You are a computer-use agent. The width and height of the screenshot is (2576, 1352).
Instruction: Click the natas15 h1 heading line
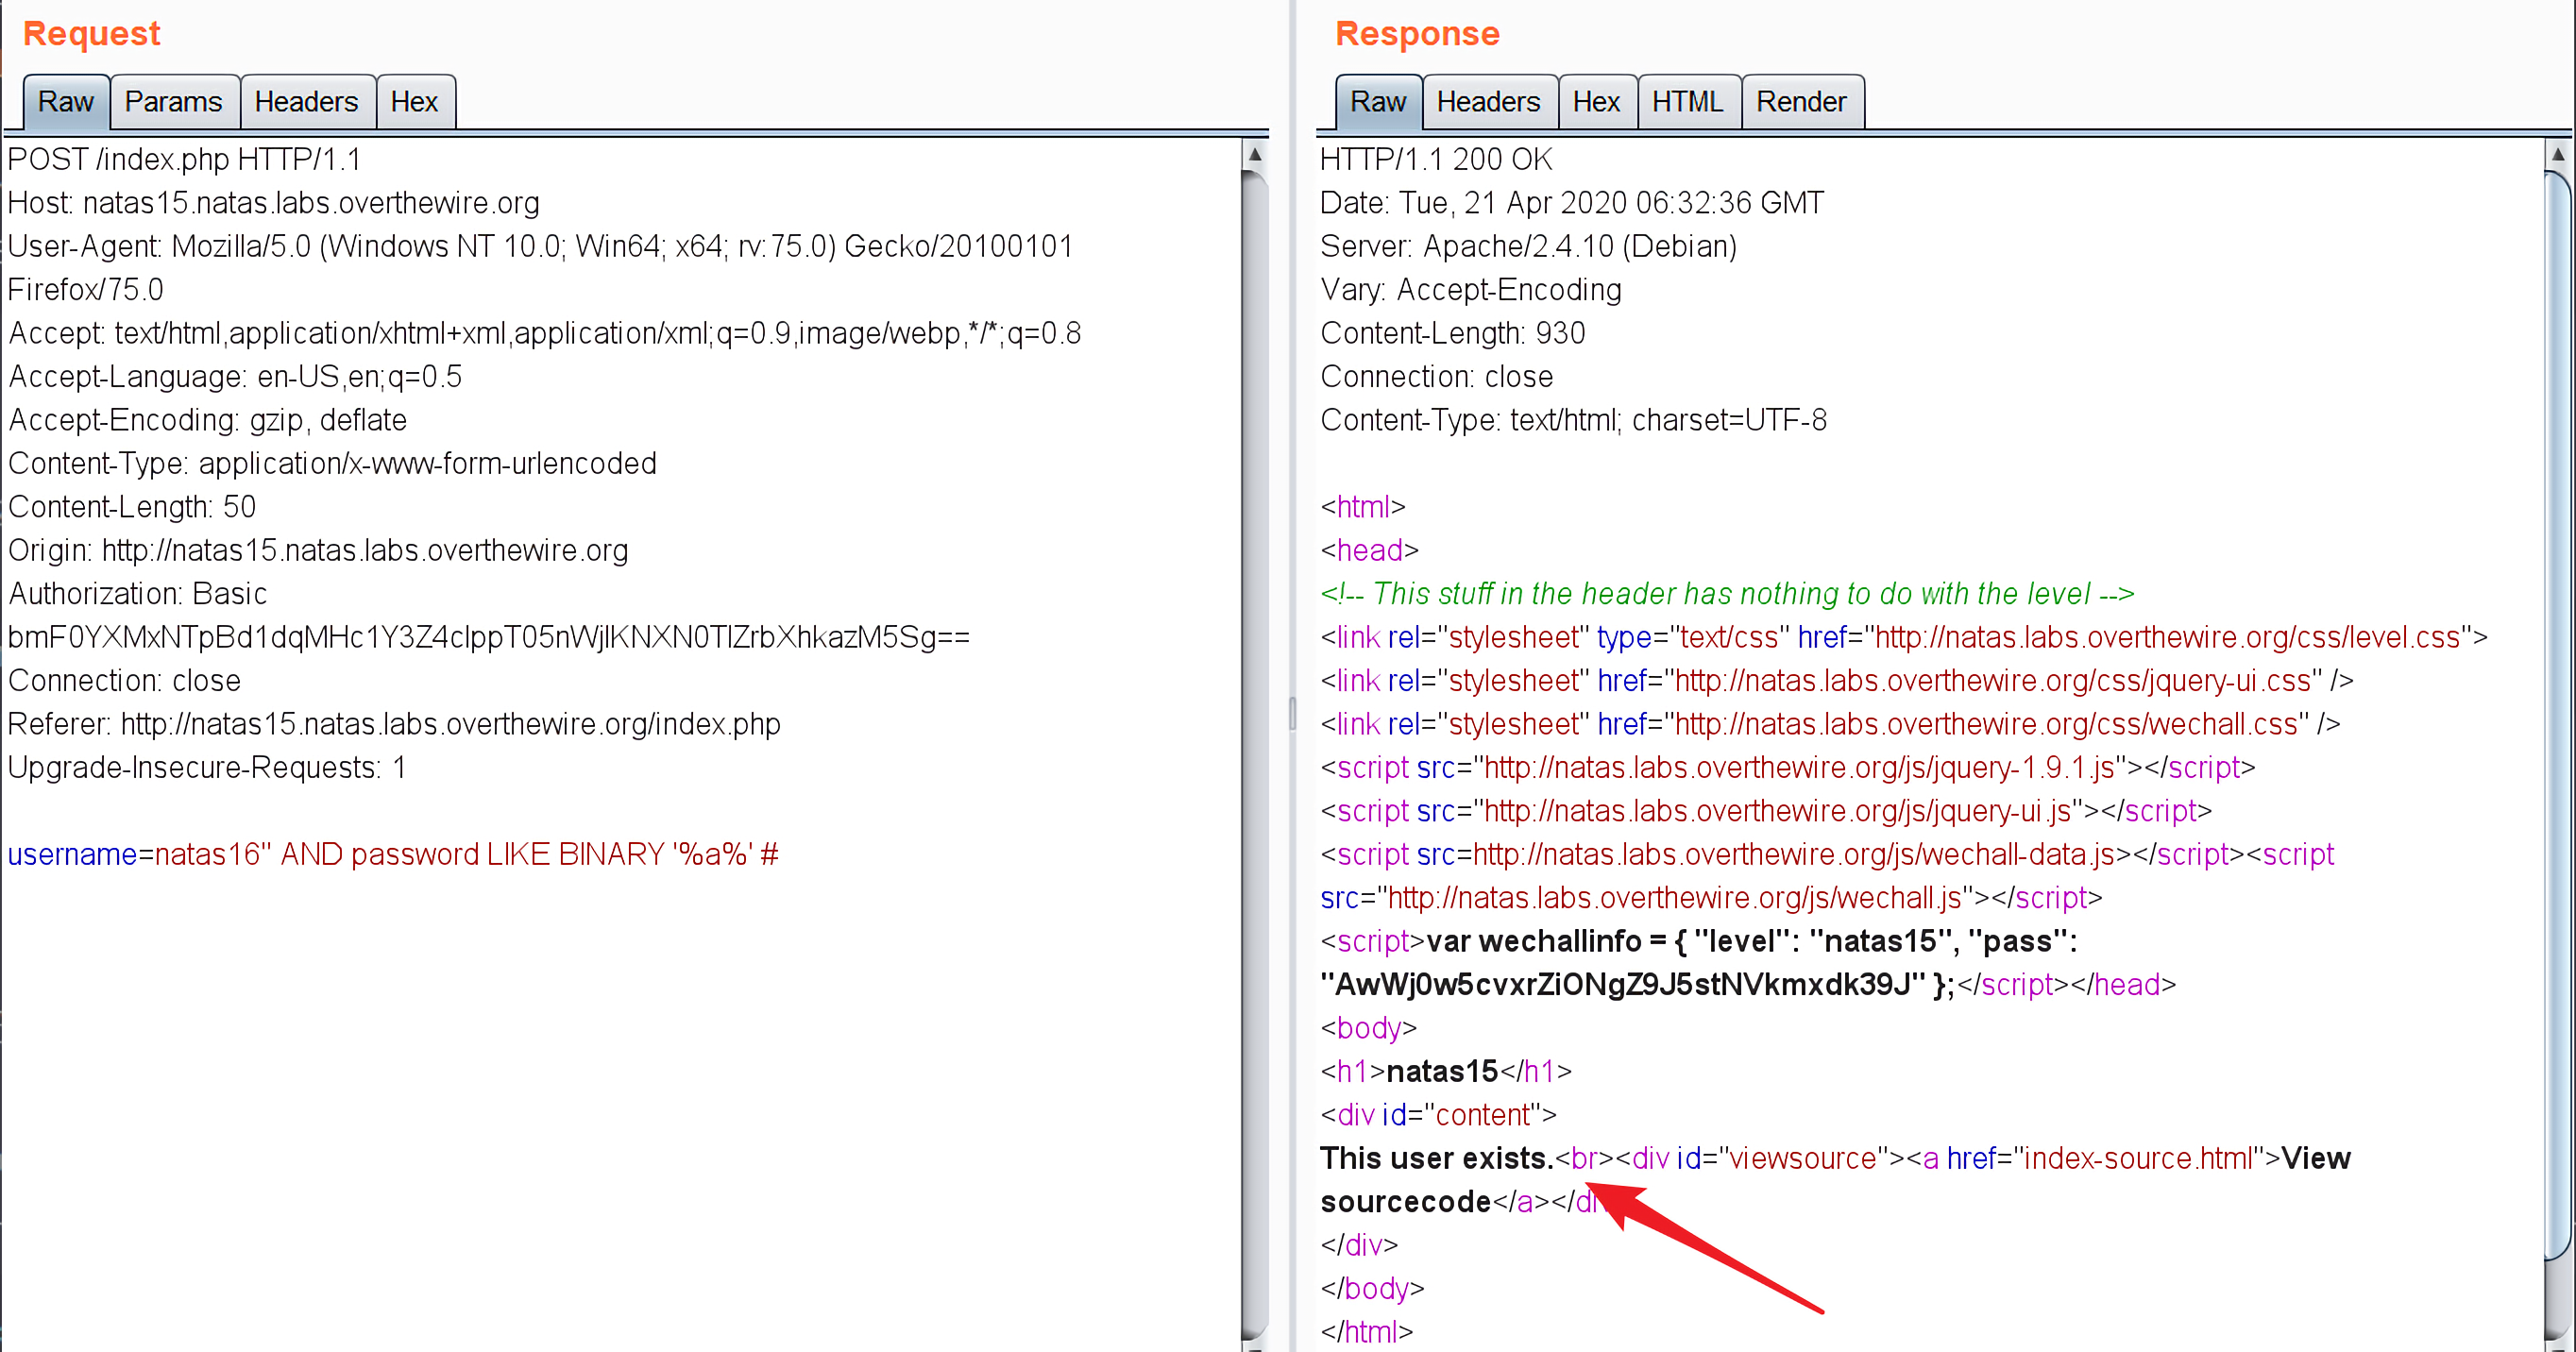(x=1446, y=1072)
